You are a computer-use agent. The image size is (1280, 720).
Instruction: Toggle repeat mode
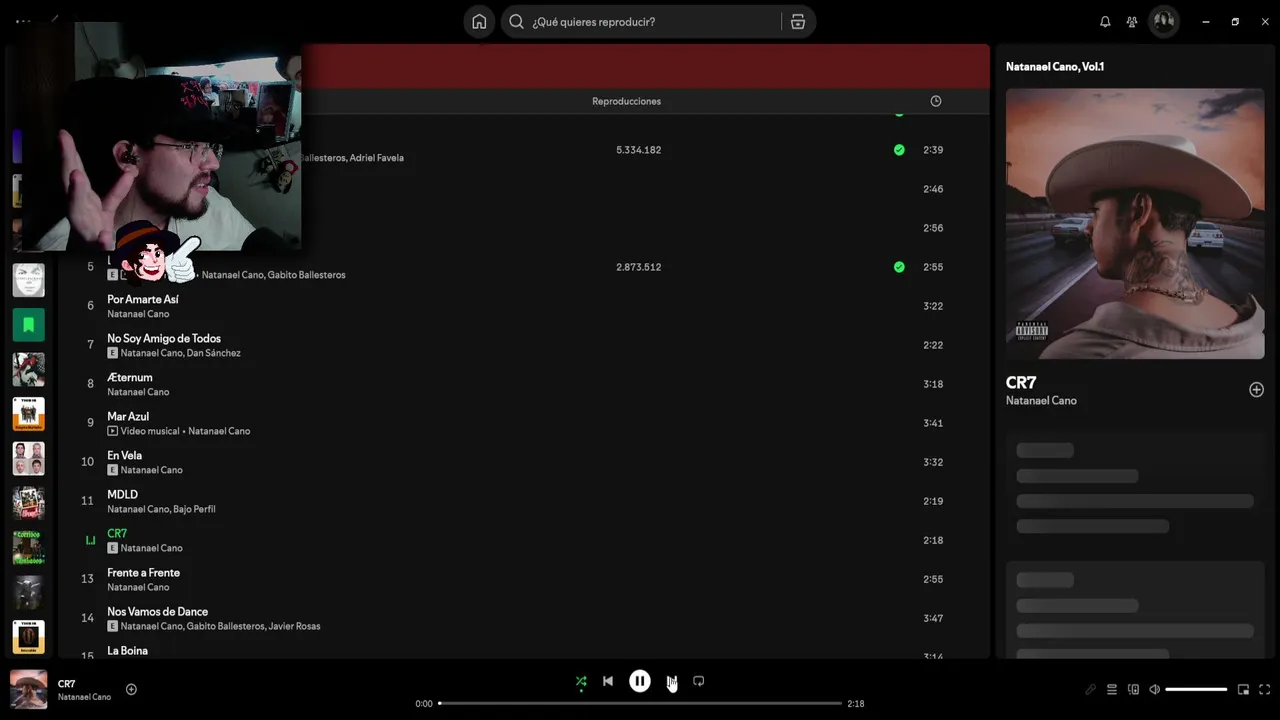[699, 681]
